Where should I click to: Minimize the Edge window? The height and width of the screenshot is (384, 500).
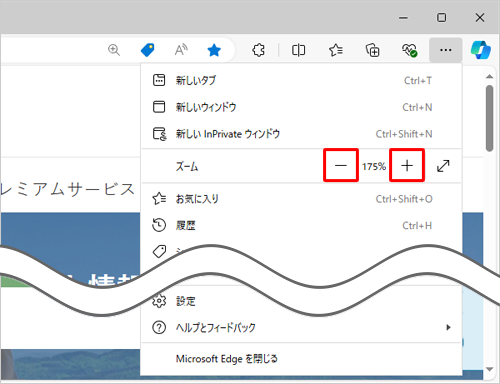click(x=403, y=17)
